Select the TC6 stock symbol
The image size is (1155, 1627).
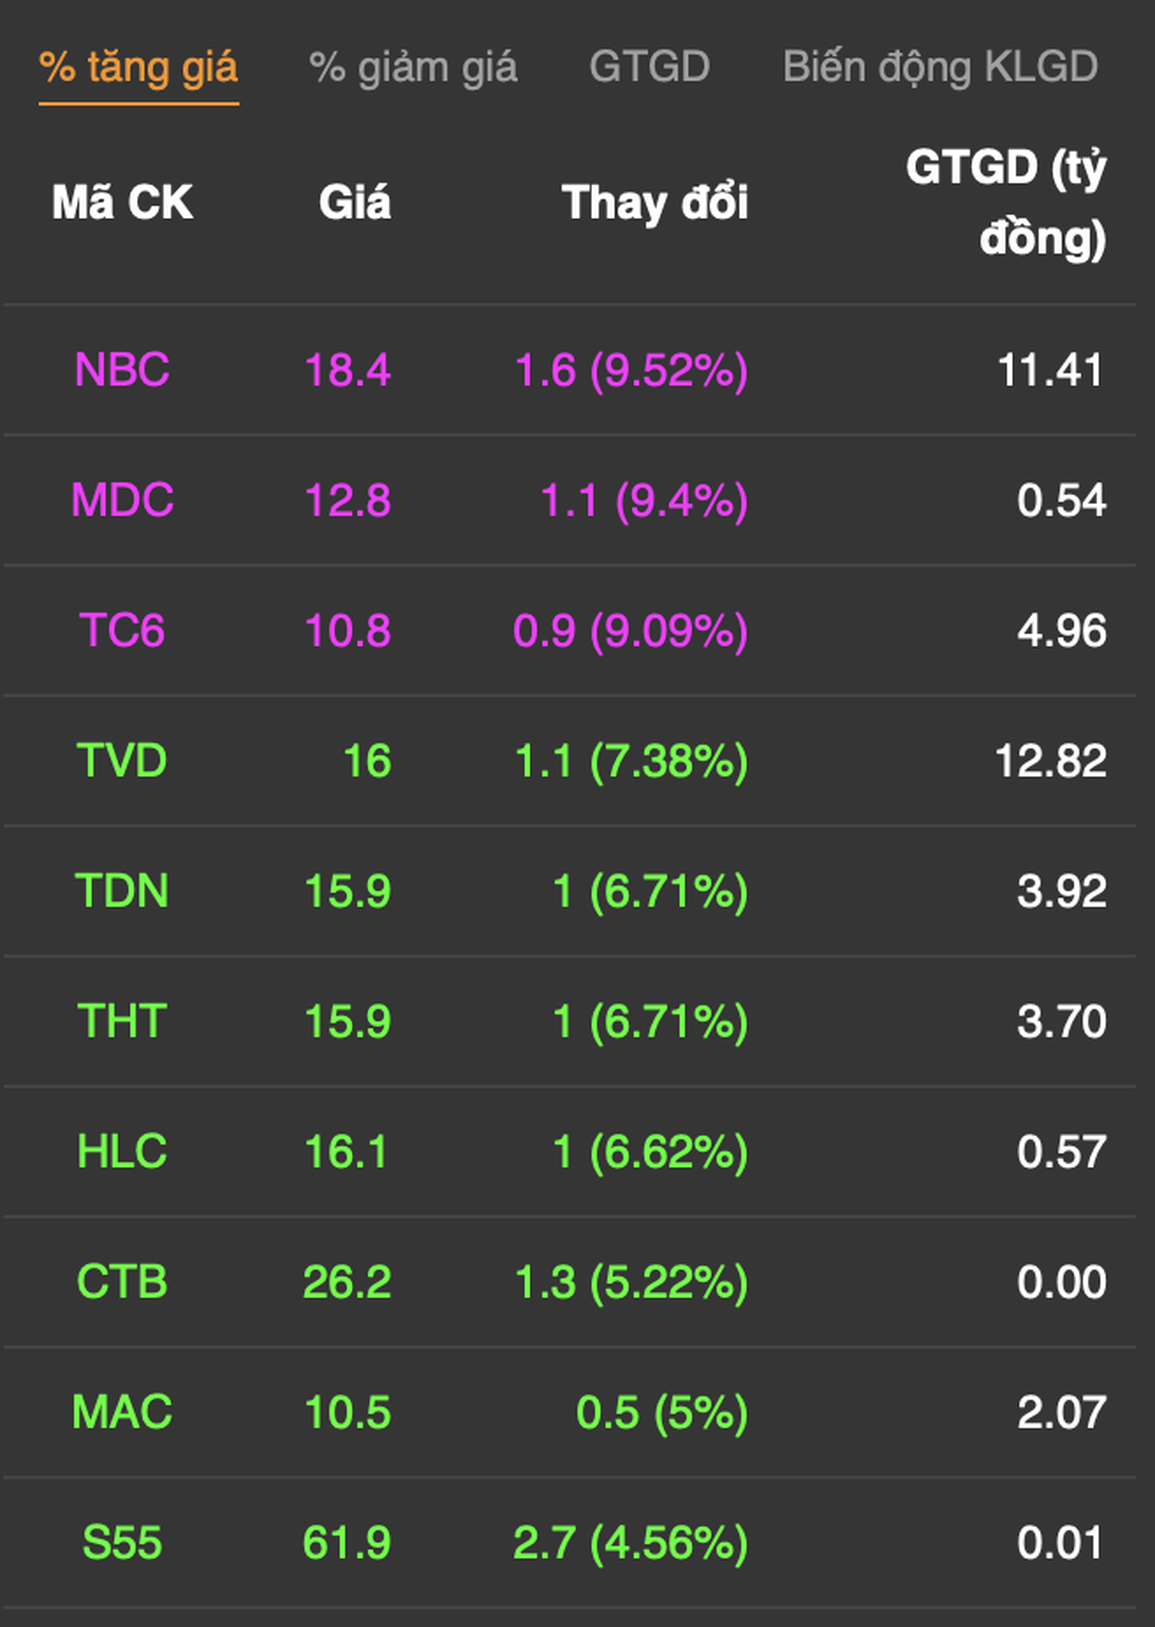[x=122, y=631]
